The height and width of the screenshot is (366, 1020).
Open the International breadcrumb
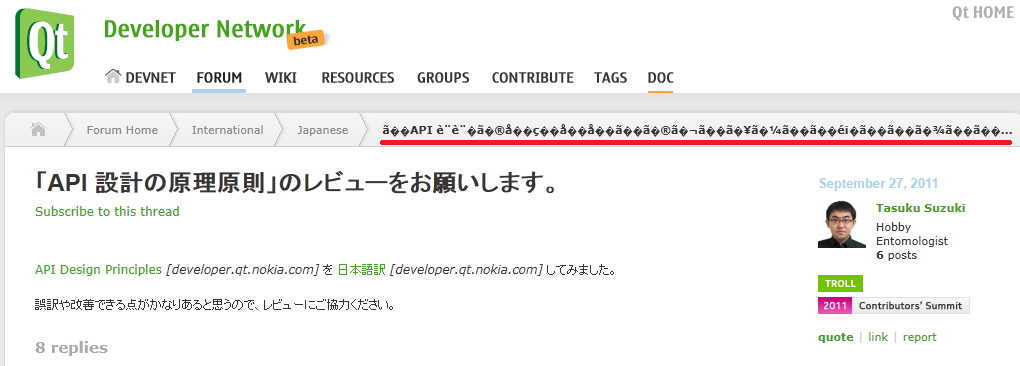(x=228, y=130)
